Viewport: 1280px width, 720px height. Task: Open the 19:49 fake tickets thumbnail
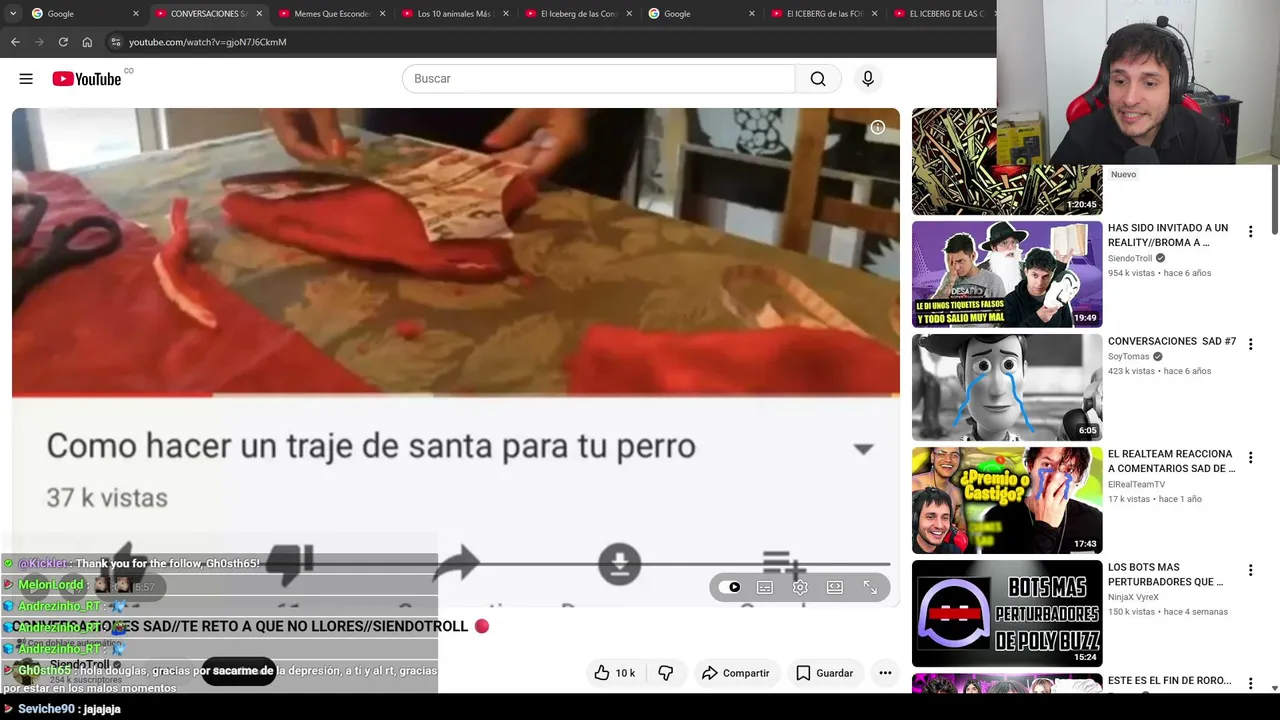click(x=1007, y=274)
